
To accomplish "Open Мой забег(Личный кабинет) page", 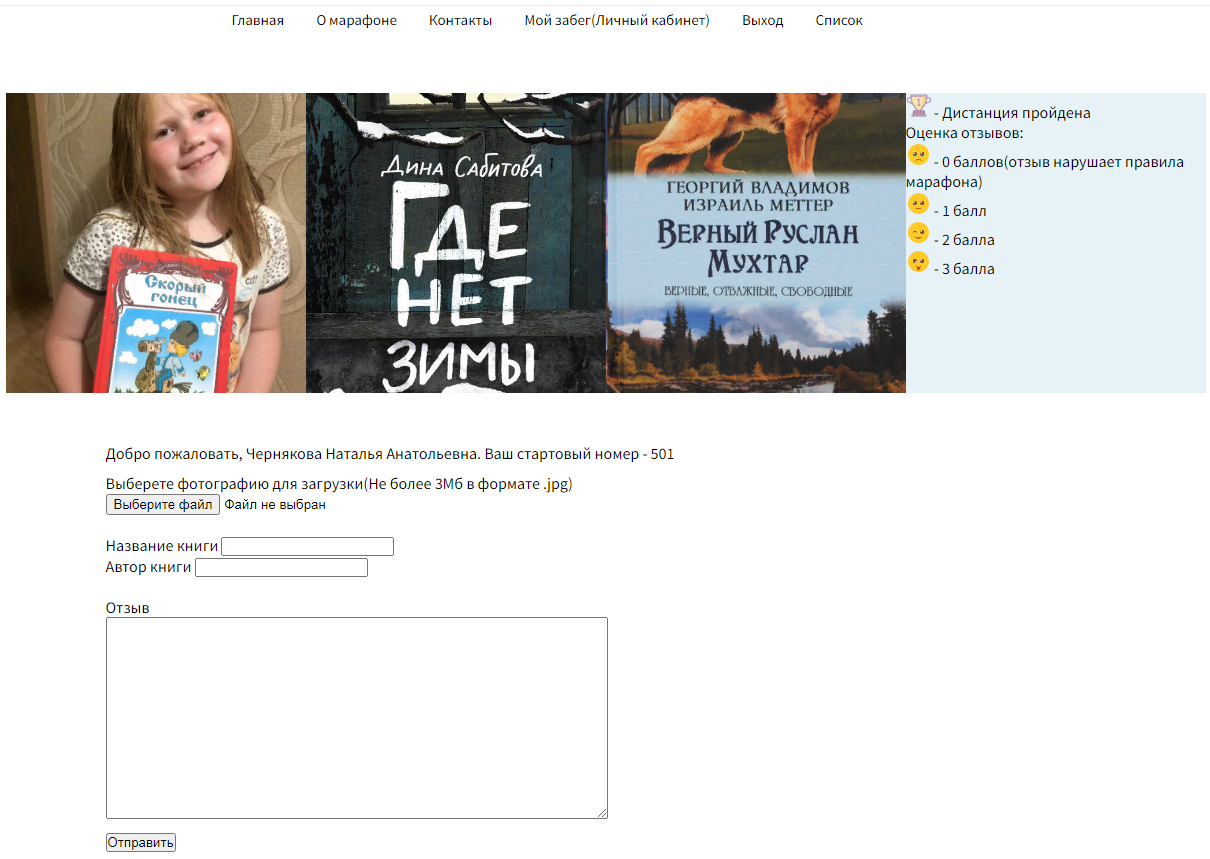I will [x=617, y=20].
